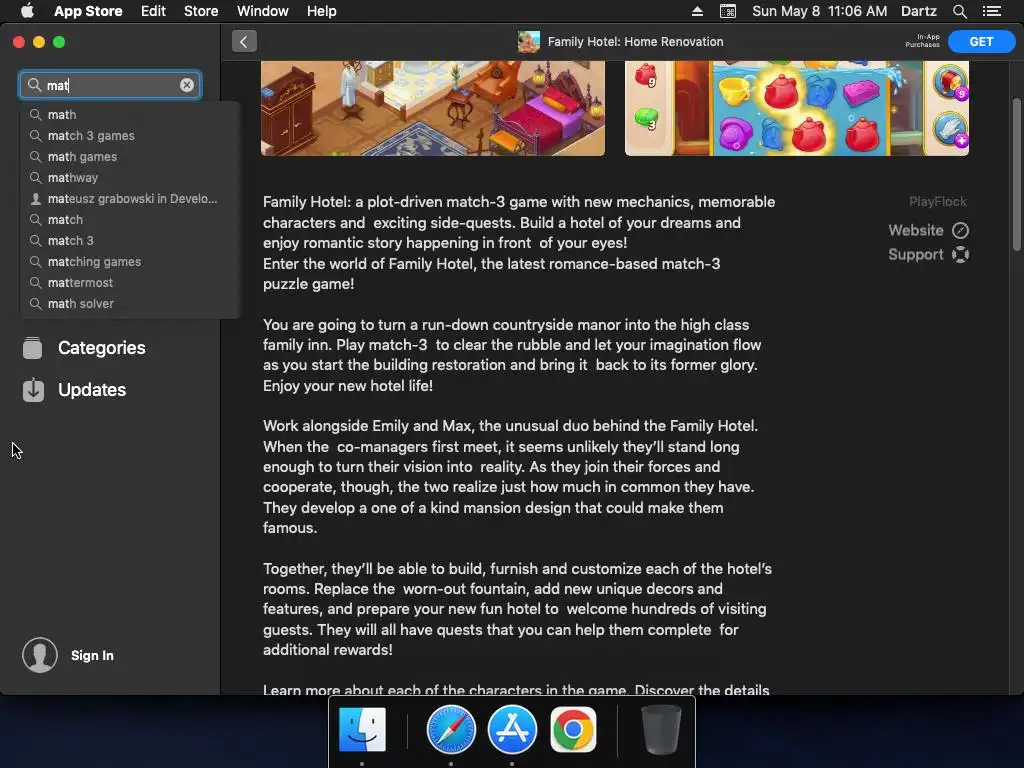Click the GET button

click(982, 42)
